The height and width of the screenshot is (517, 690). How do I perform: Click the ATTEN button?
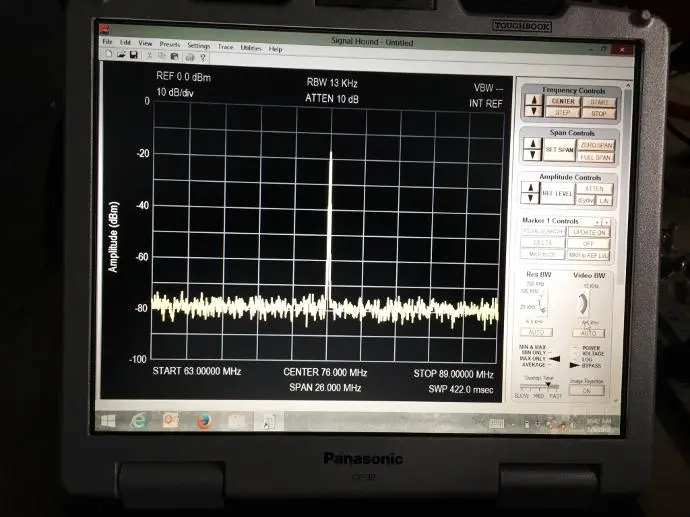point(594,189)
